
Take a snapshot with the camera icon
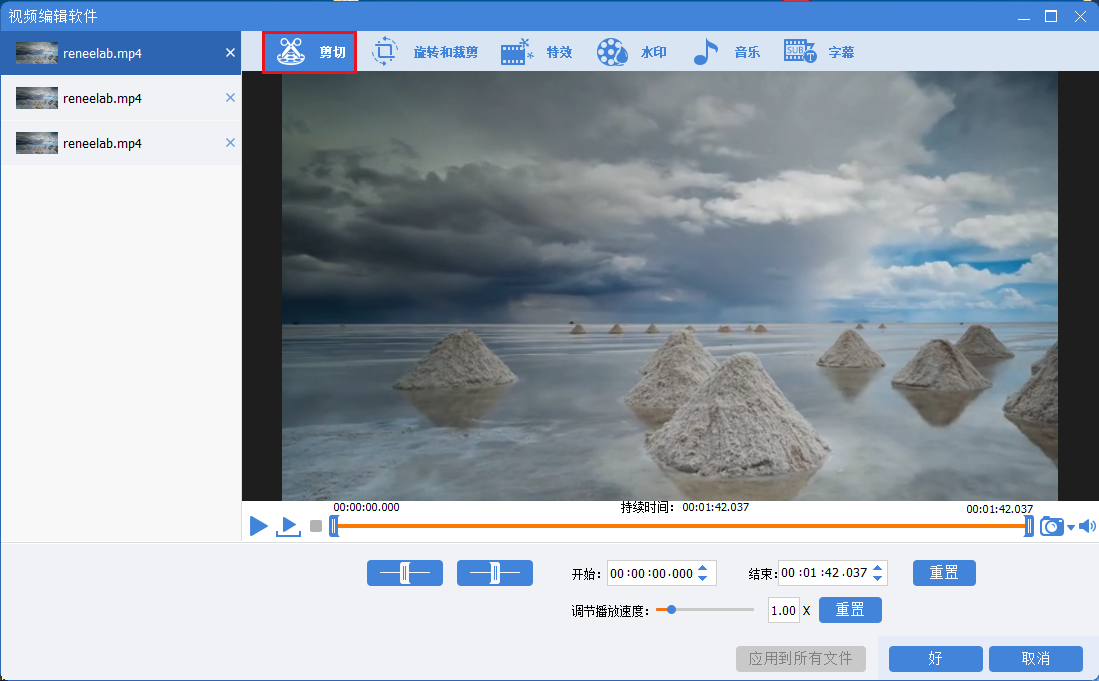pyautogui.click(x=1051, y=526)
